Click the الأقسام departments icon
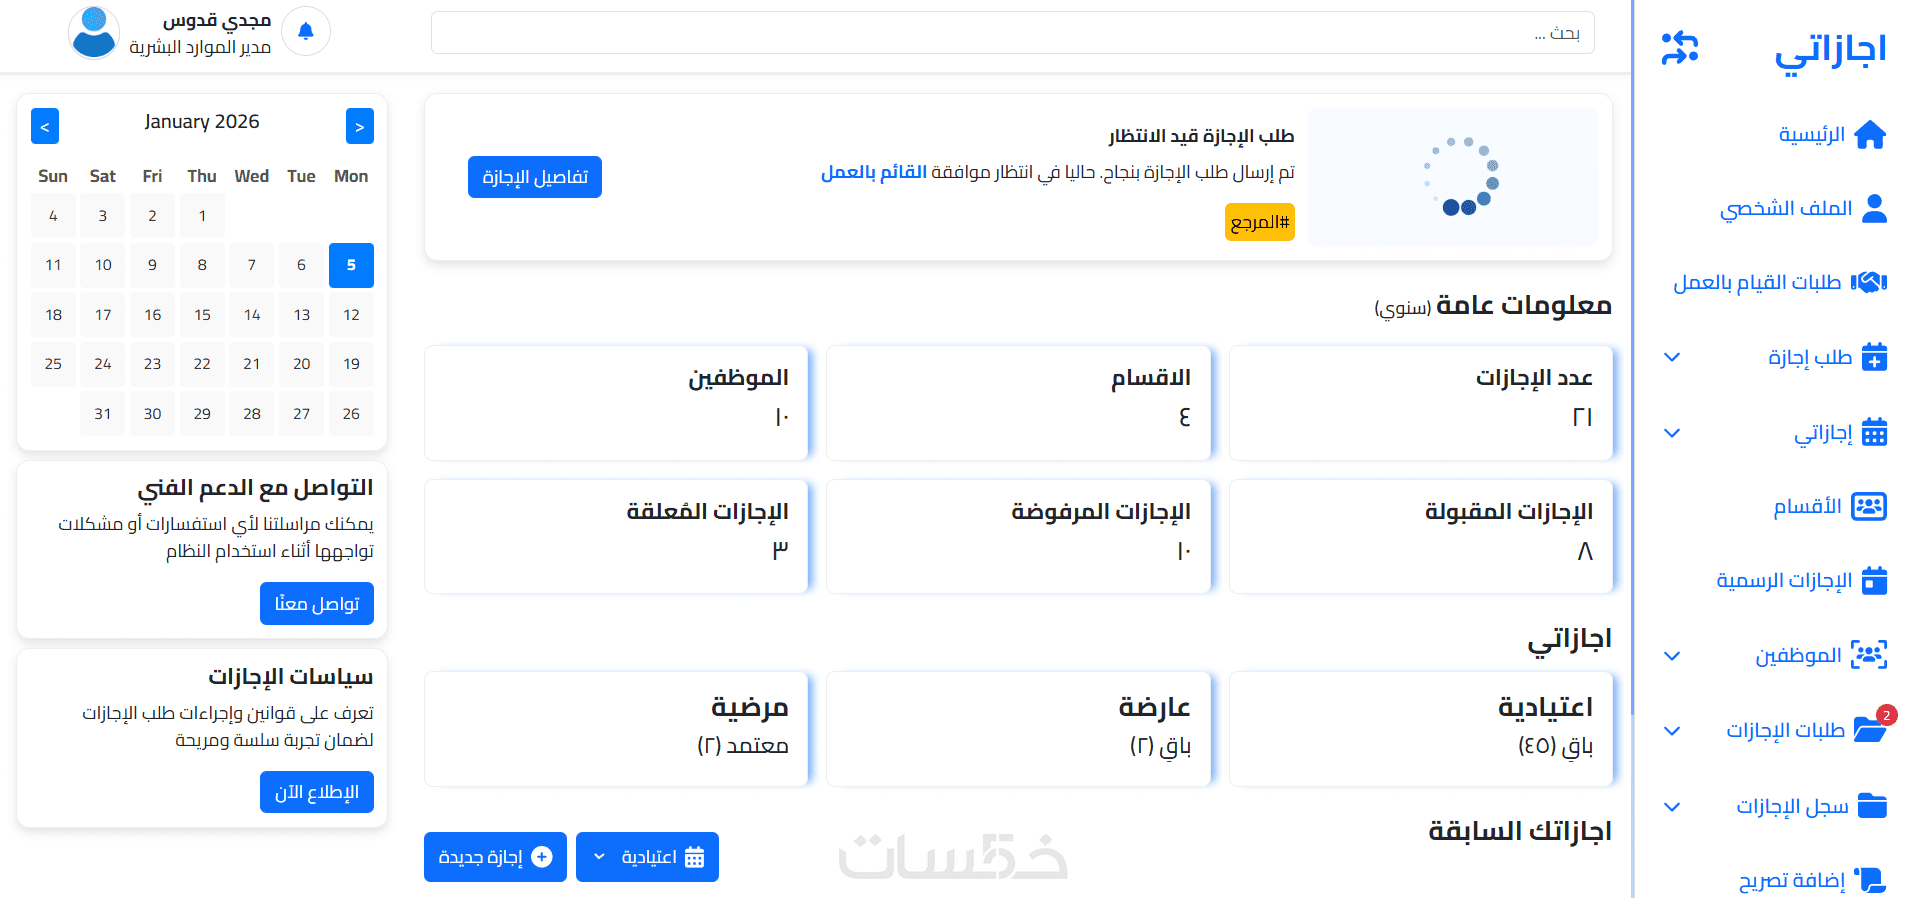This screenshot has height=898, width=1907. click(x=1868, y=507)
